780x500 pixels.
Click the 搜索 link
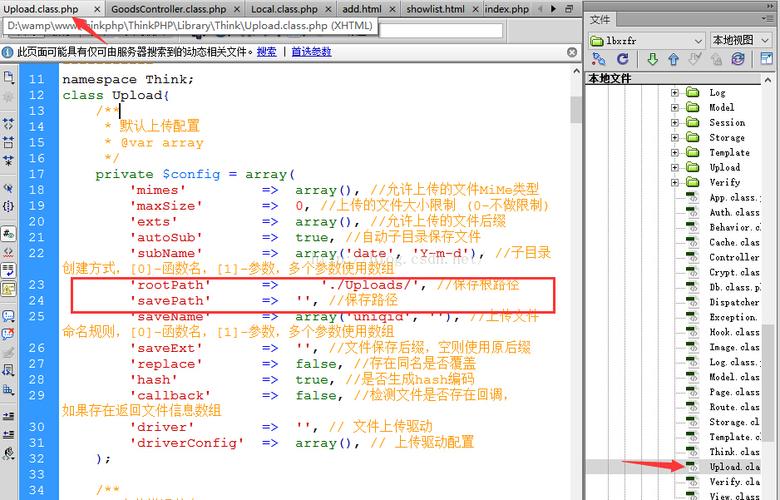267,52
